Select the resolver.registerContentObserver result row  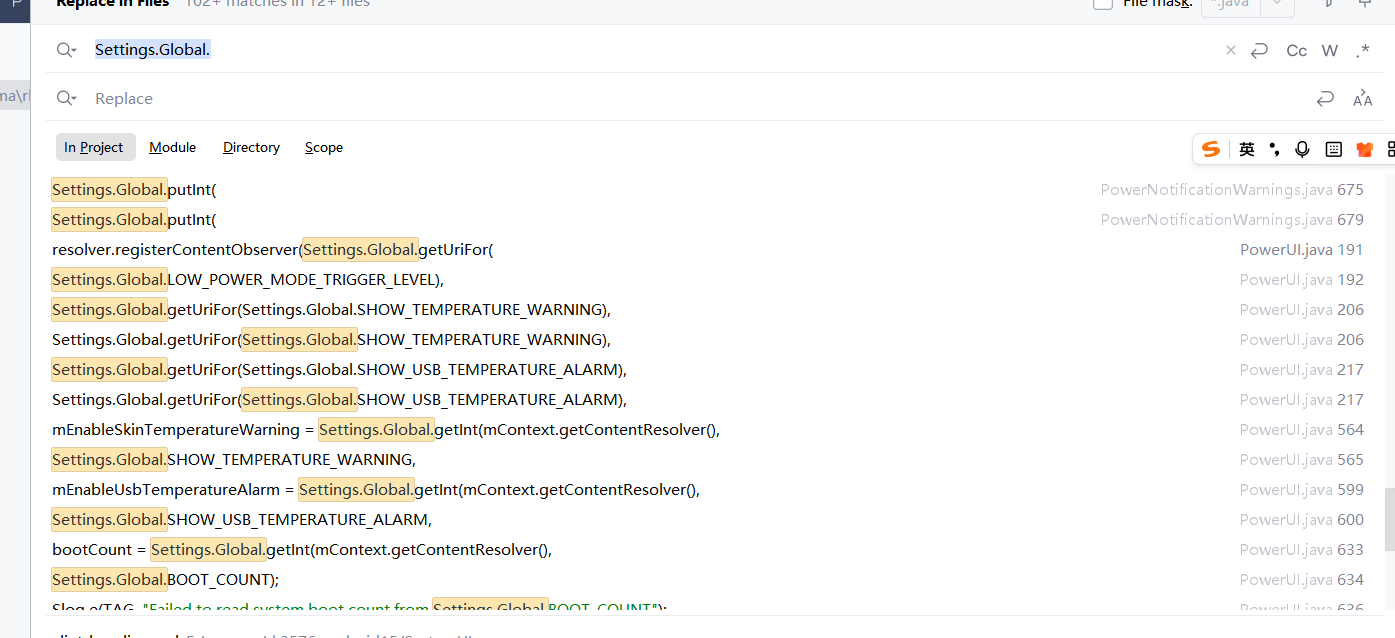point(708,249)
